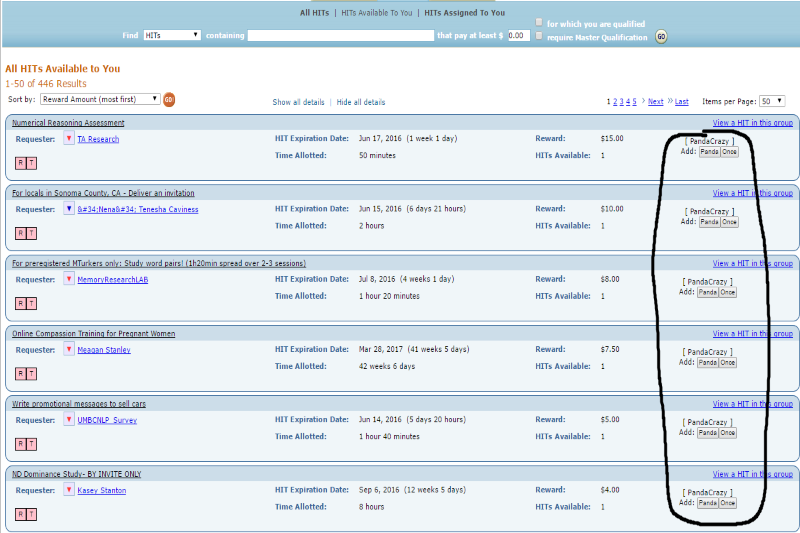
Task: Open the HITs Assigned To You tab
Action: tap(464, 13)
